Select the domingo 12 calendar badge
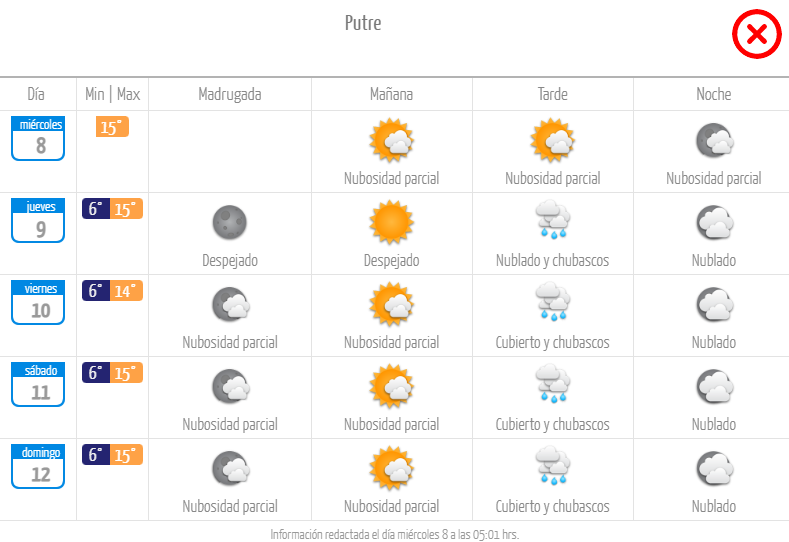 point(38,467)
